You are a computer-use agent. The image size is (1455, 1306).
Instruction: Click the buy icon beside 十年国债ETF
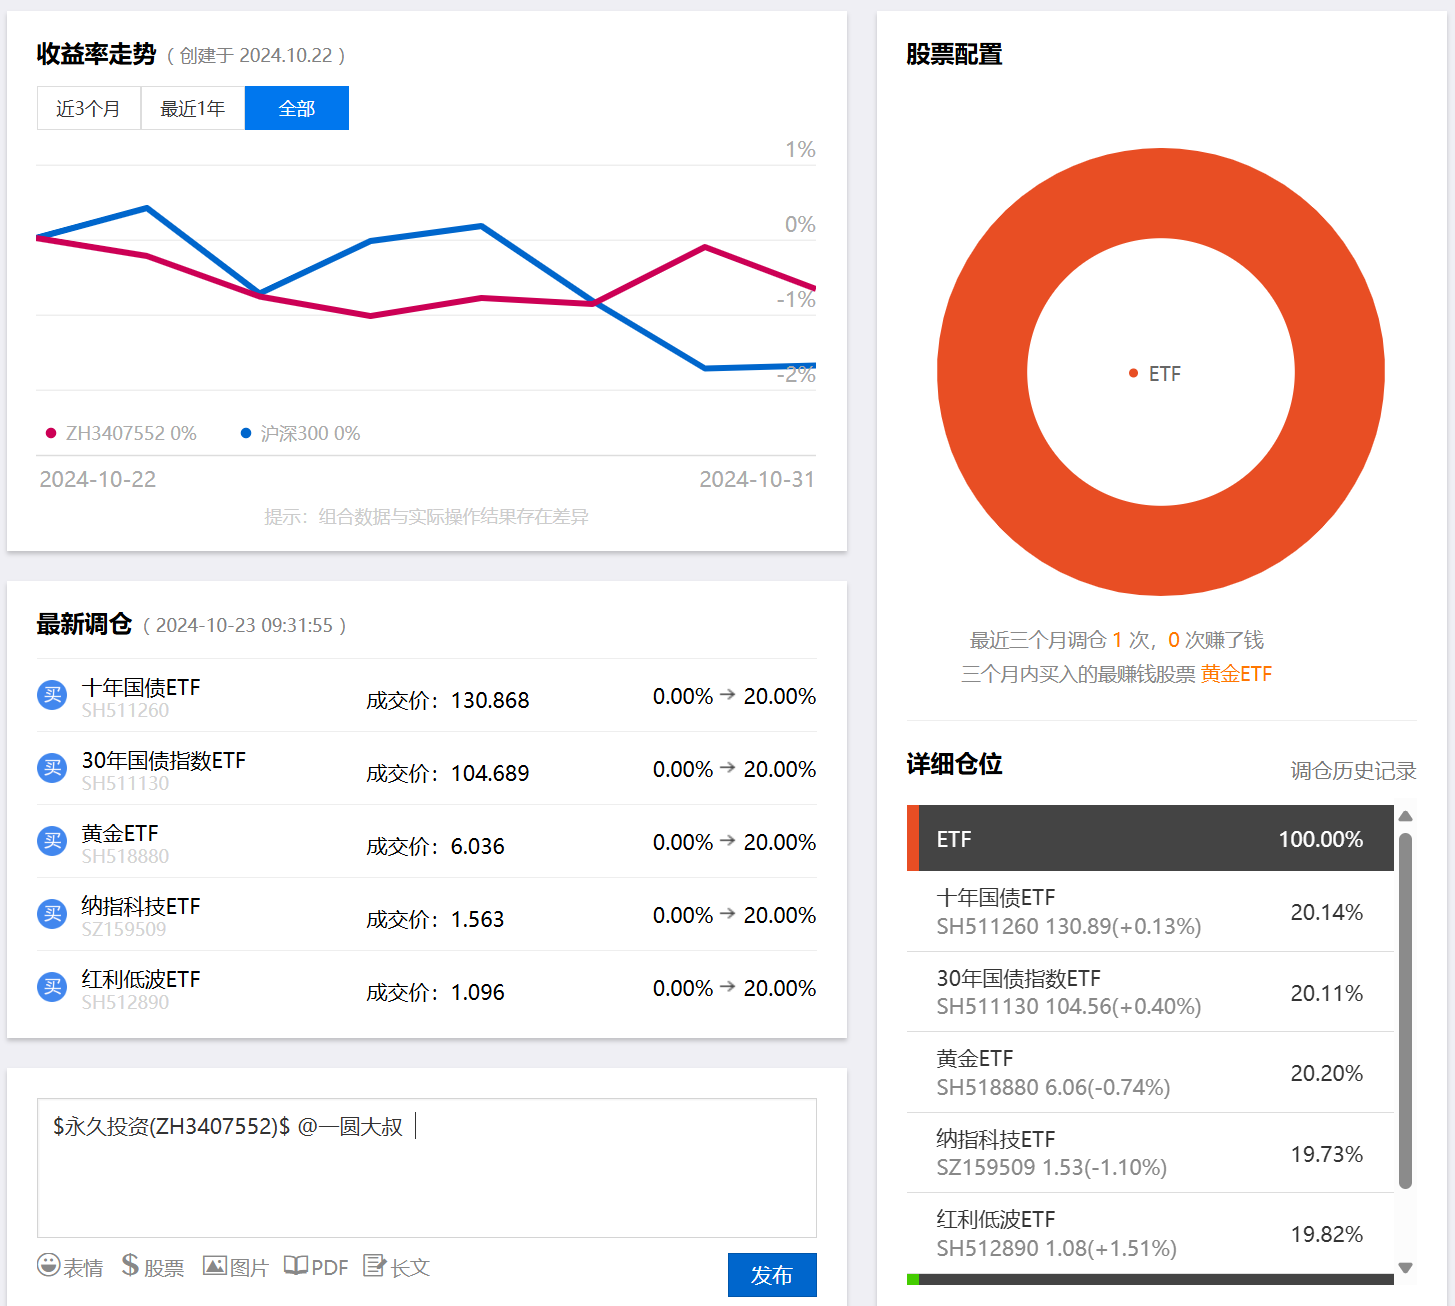point(52,695)
